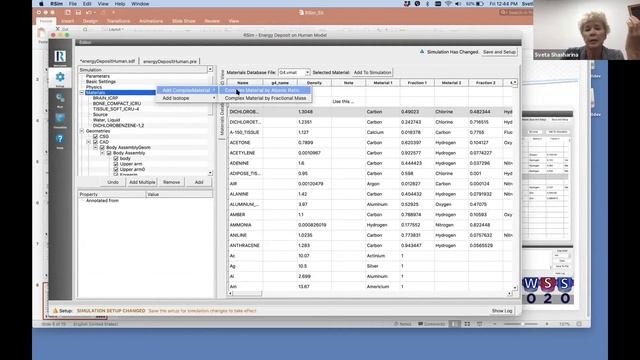Click the simulation tree scroll down arrow
Image resolution: width=640 pixels, height=360 pixels.
210,173
